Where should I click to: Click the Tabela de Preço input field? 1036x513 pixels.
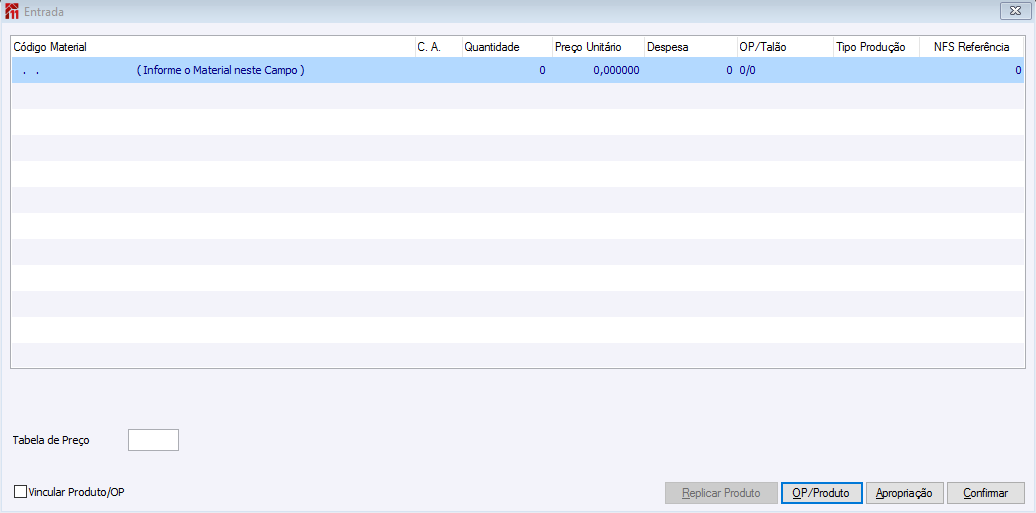click(153, 440)
